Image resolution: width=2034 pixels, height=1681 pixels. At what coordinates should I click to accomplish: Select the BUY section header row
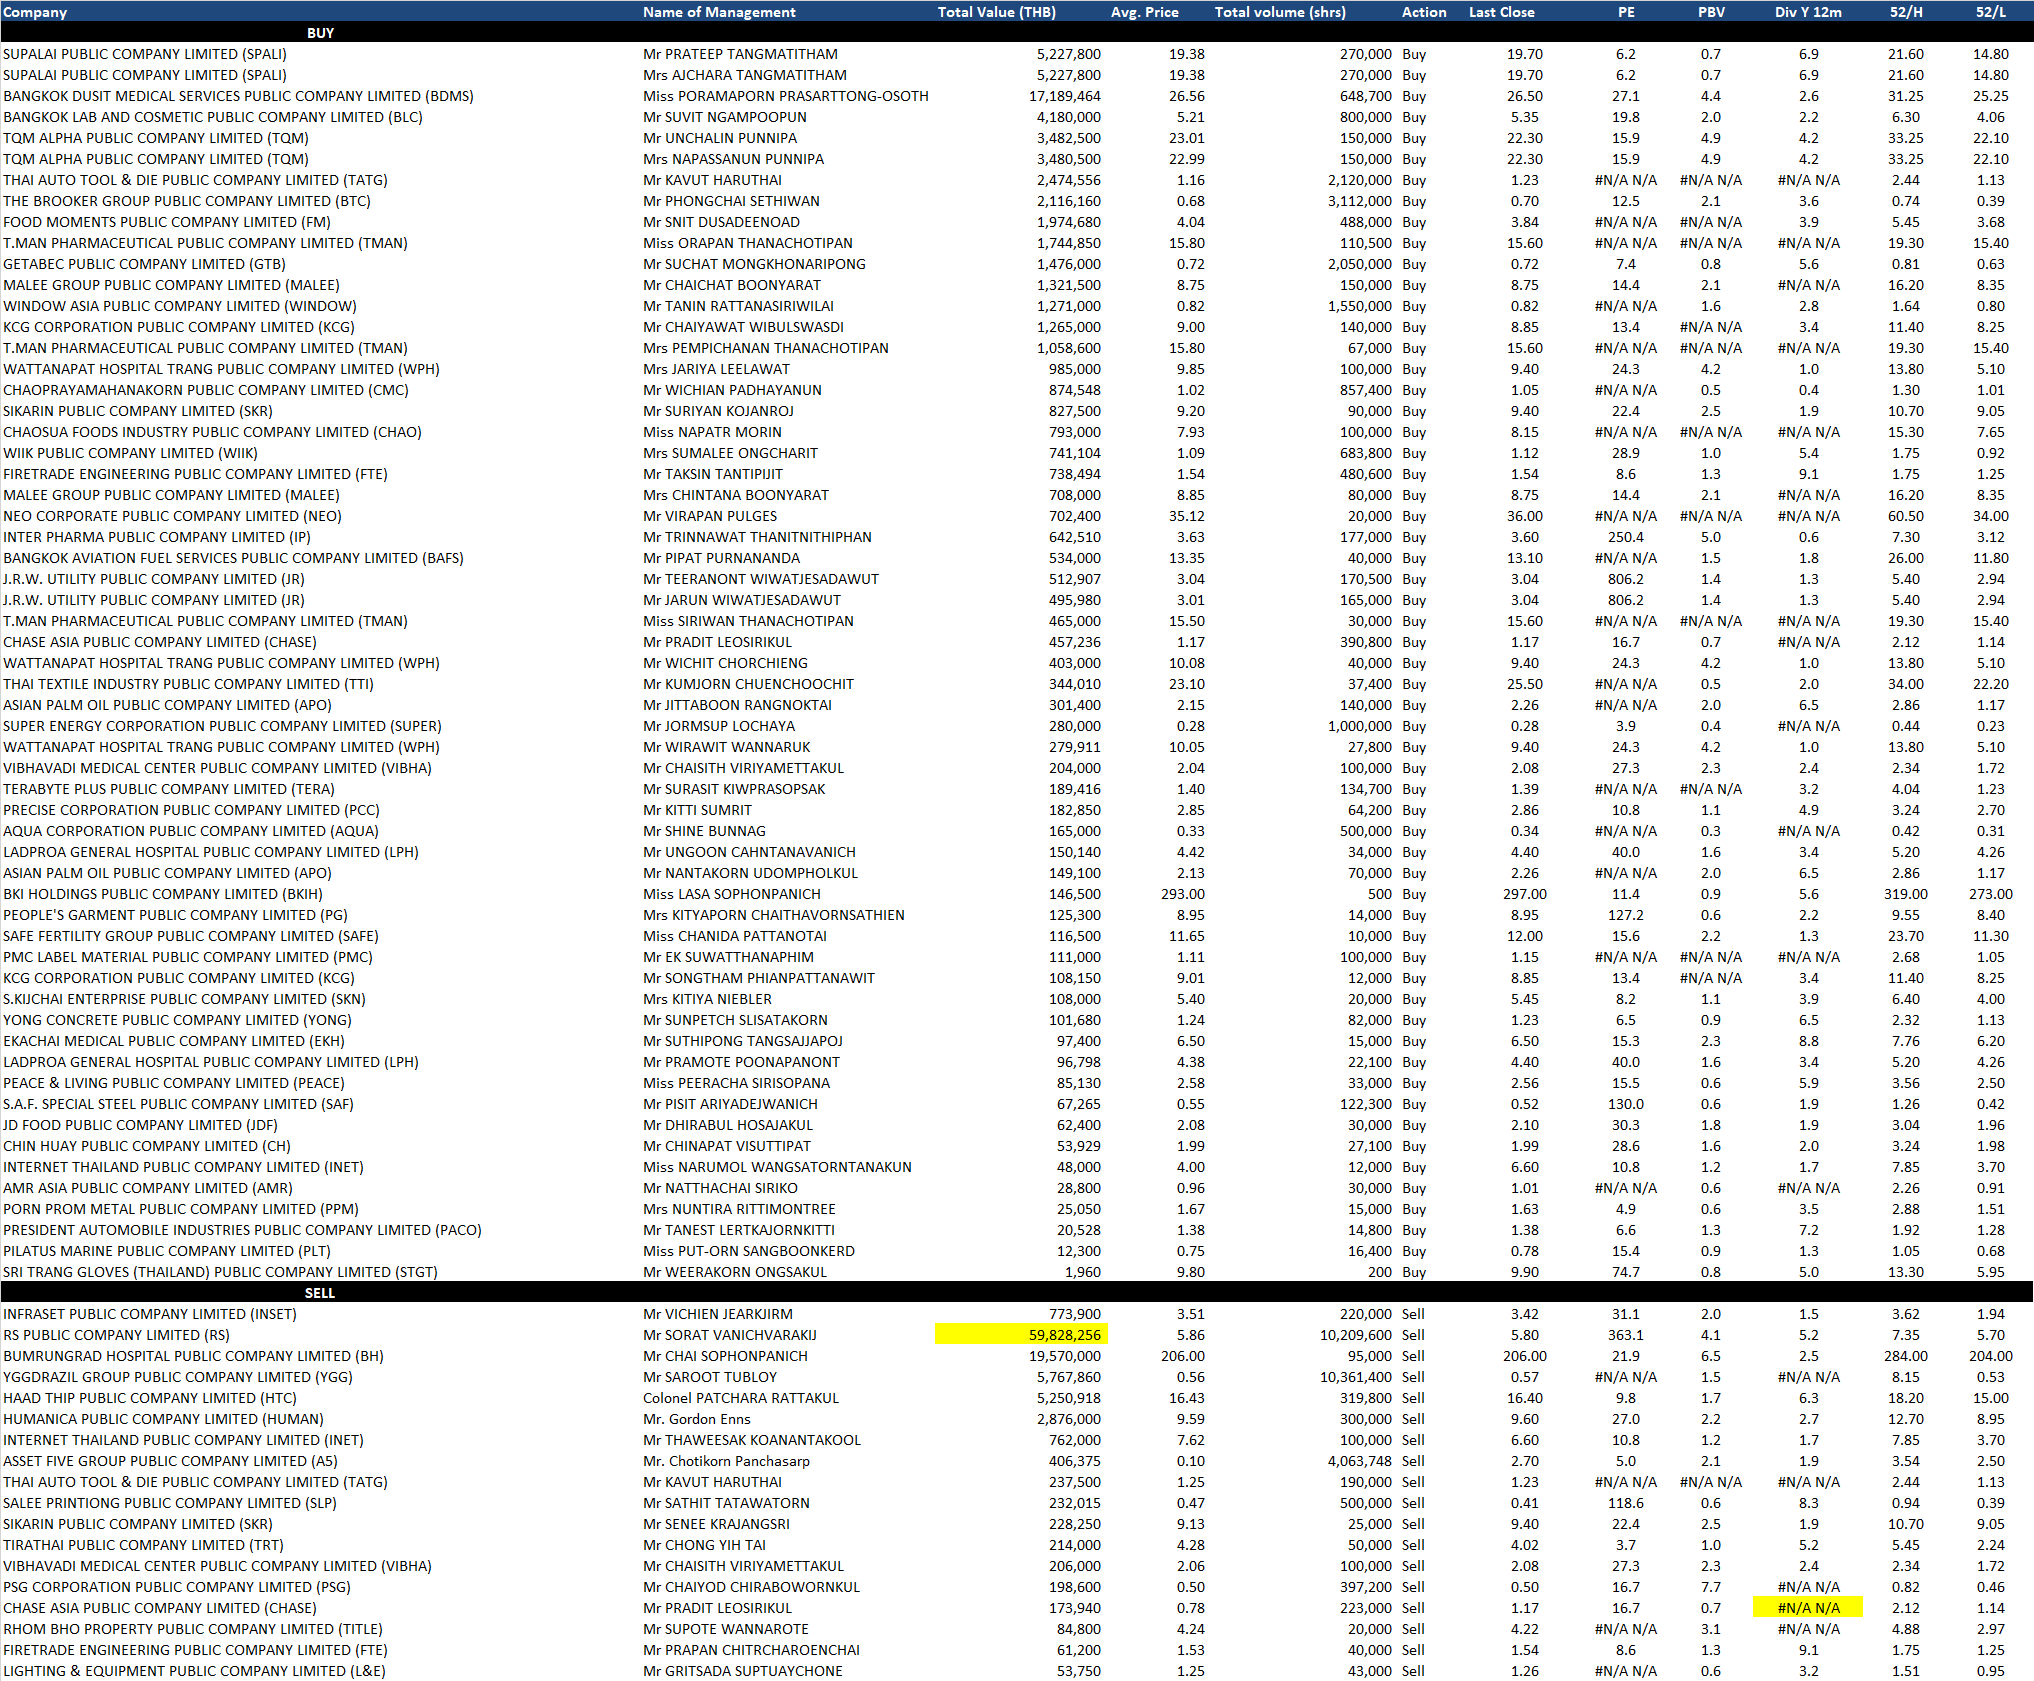(320, 33)
